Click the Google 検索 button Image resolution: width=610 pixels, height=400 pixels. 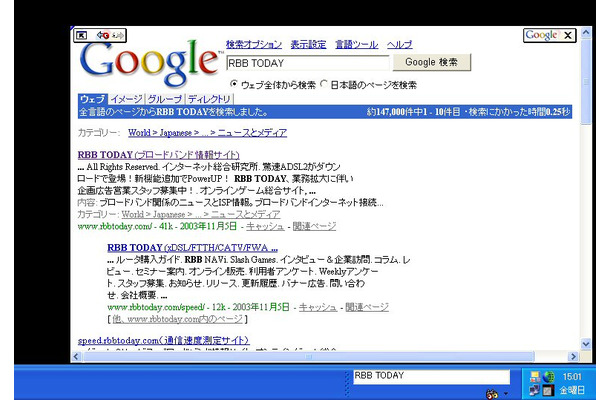(x=432, y=62)
